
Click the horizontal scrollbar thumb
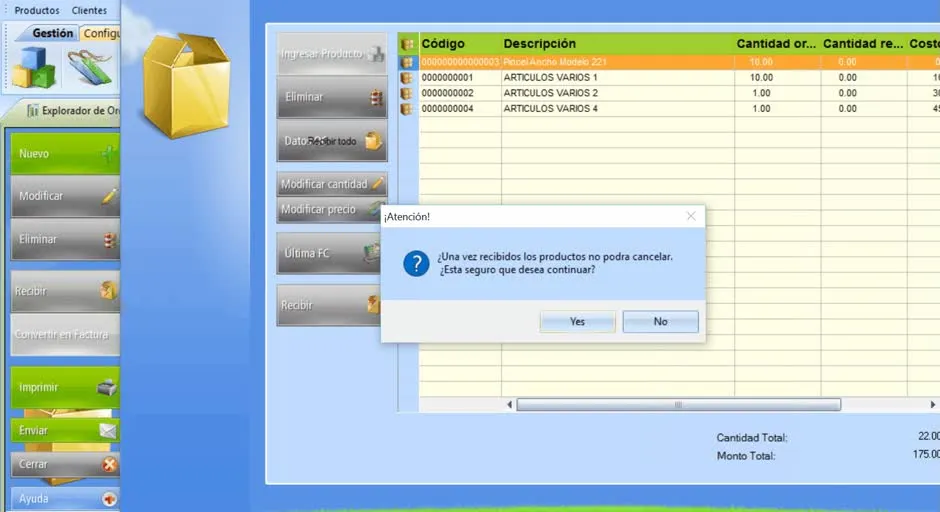pos(679,405)
